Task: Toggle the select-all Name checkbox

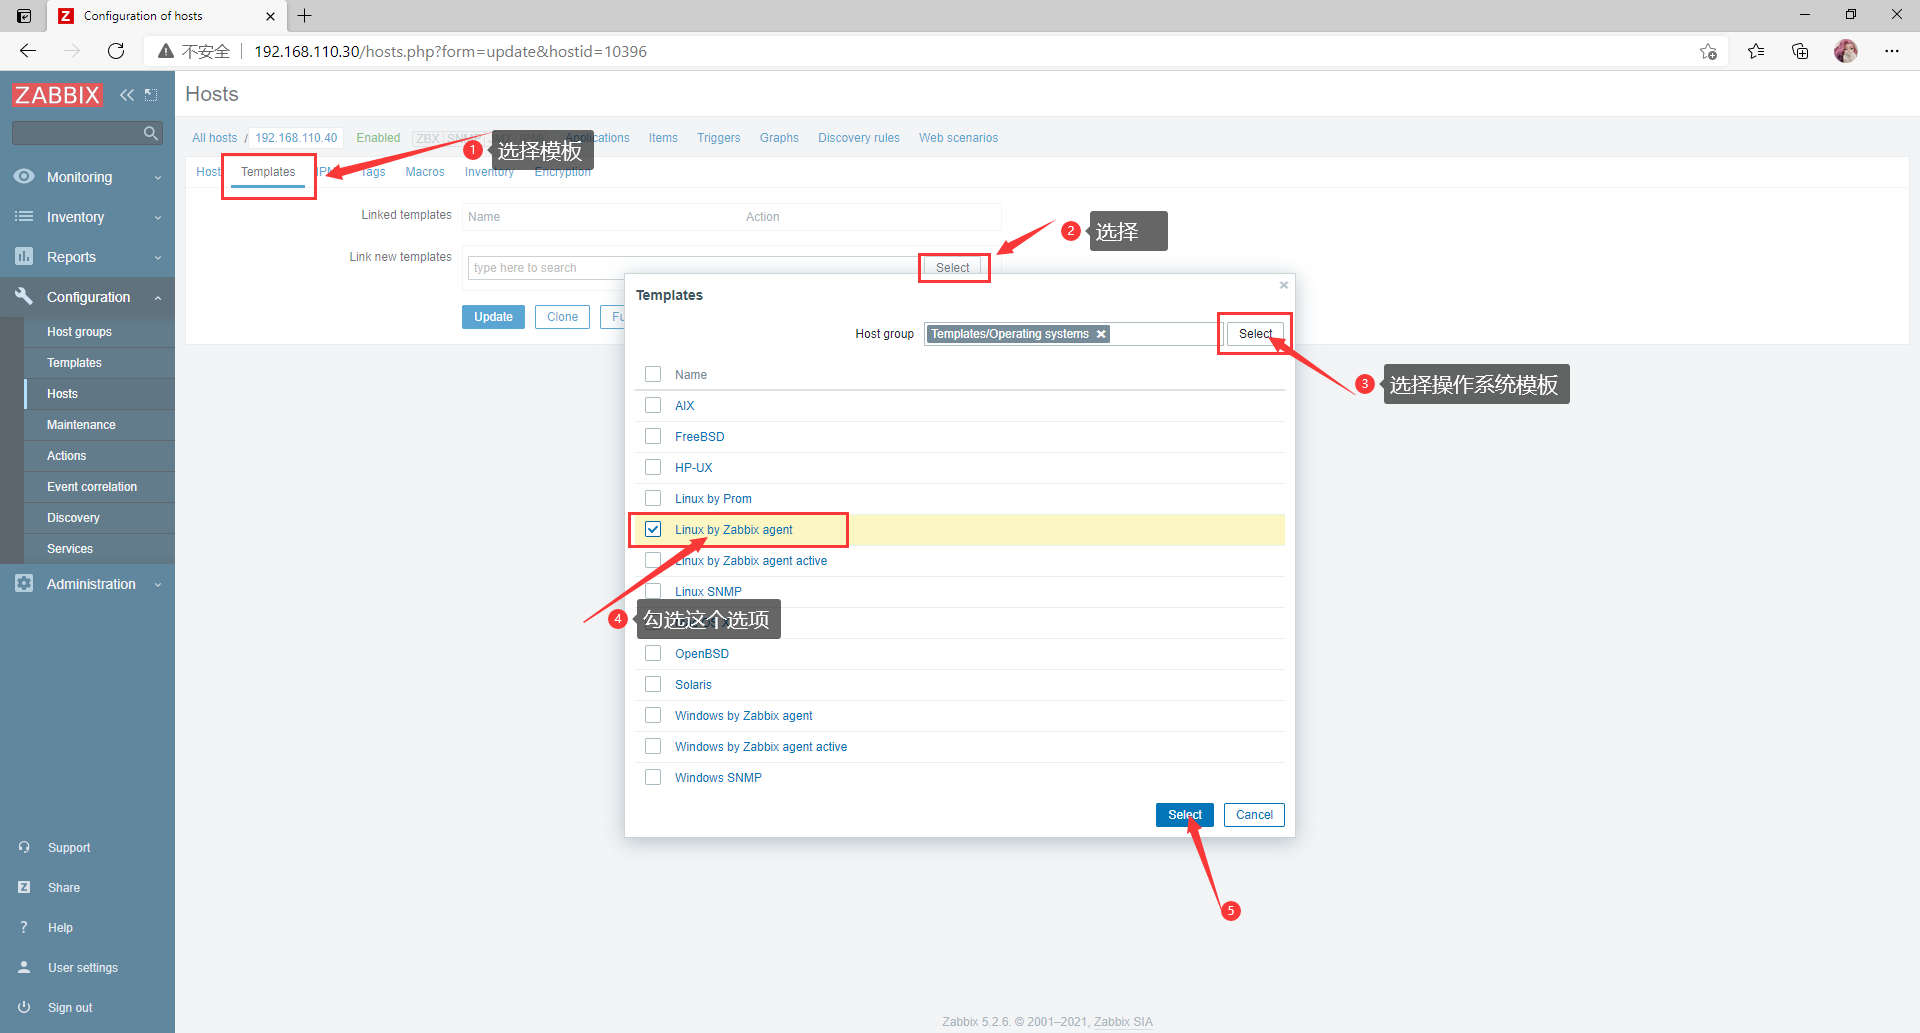Action: pos(653,374)
